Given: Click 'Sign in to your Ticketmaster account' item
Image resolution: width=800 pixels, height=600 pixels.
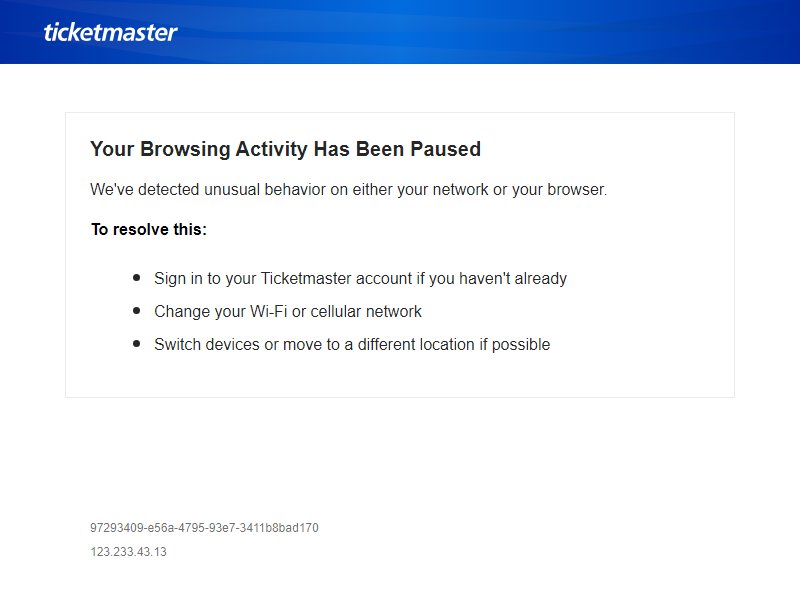Looking at the screenshot, I should pyautogui.click(x=360, y=279).
